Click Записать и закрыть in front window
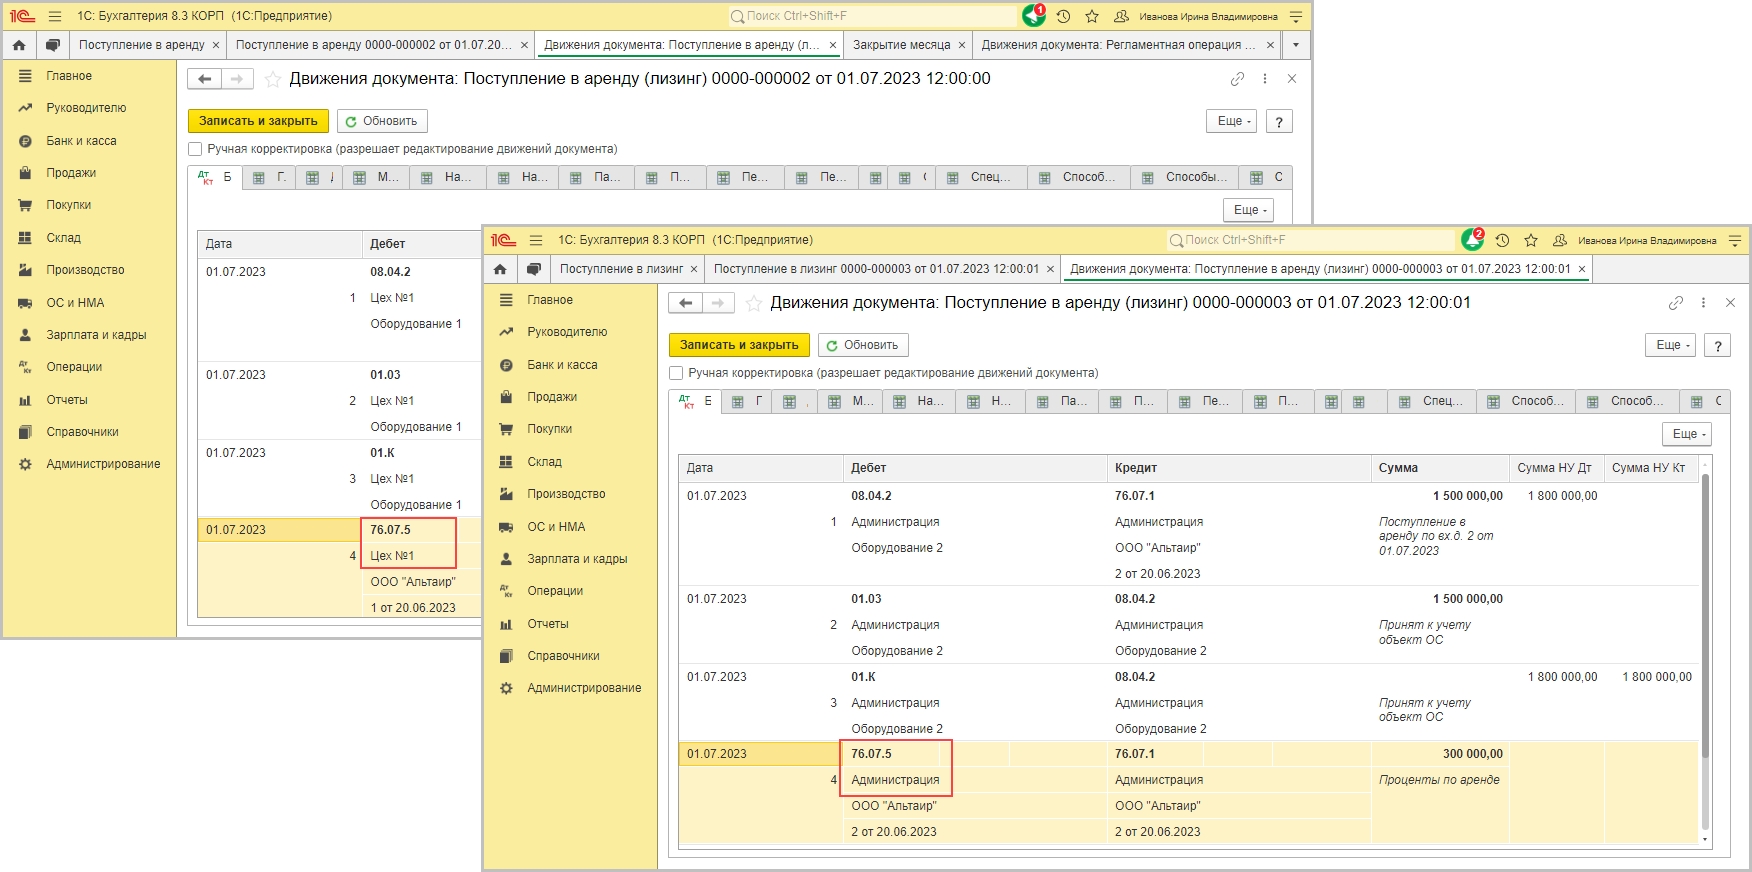The width and height of the screenshot is (1752, 872). (739, 345)
